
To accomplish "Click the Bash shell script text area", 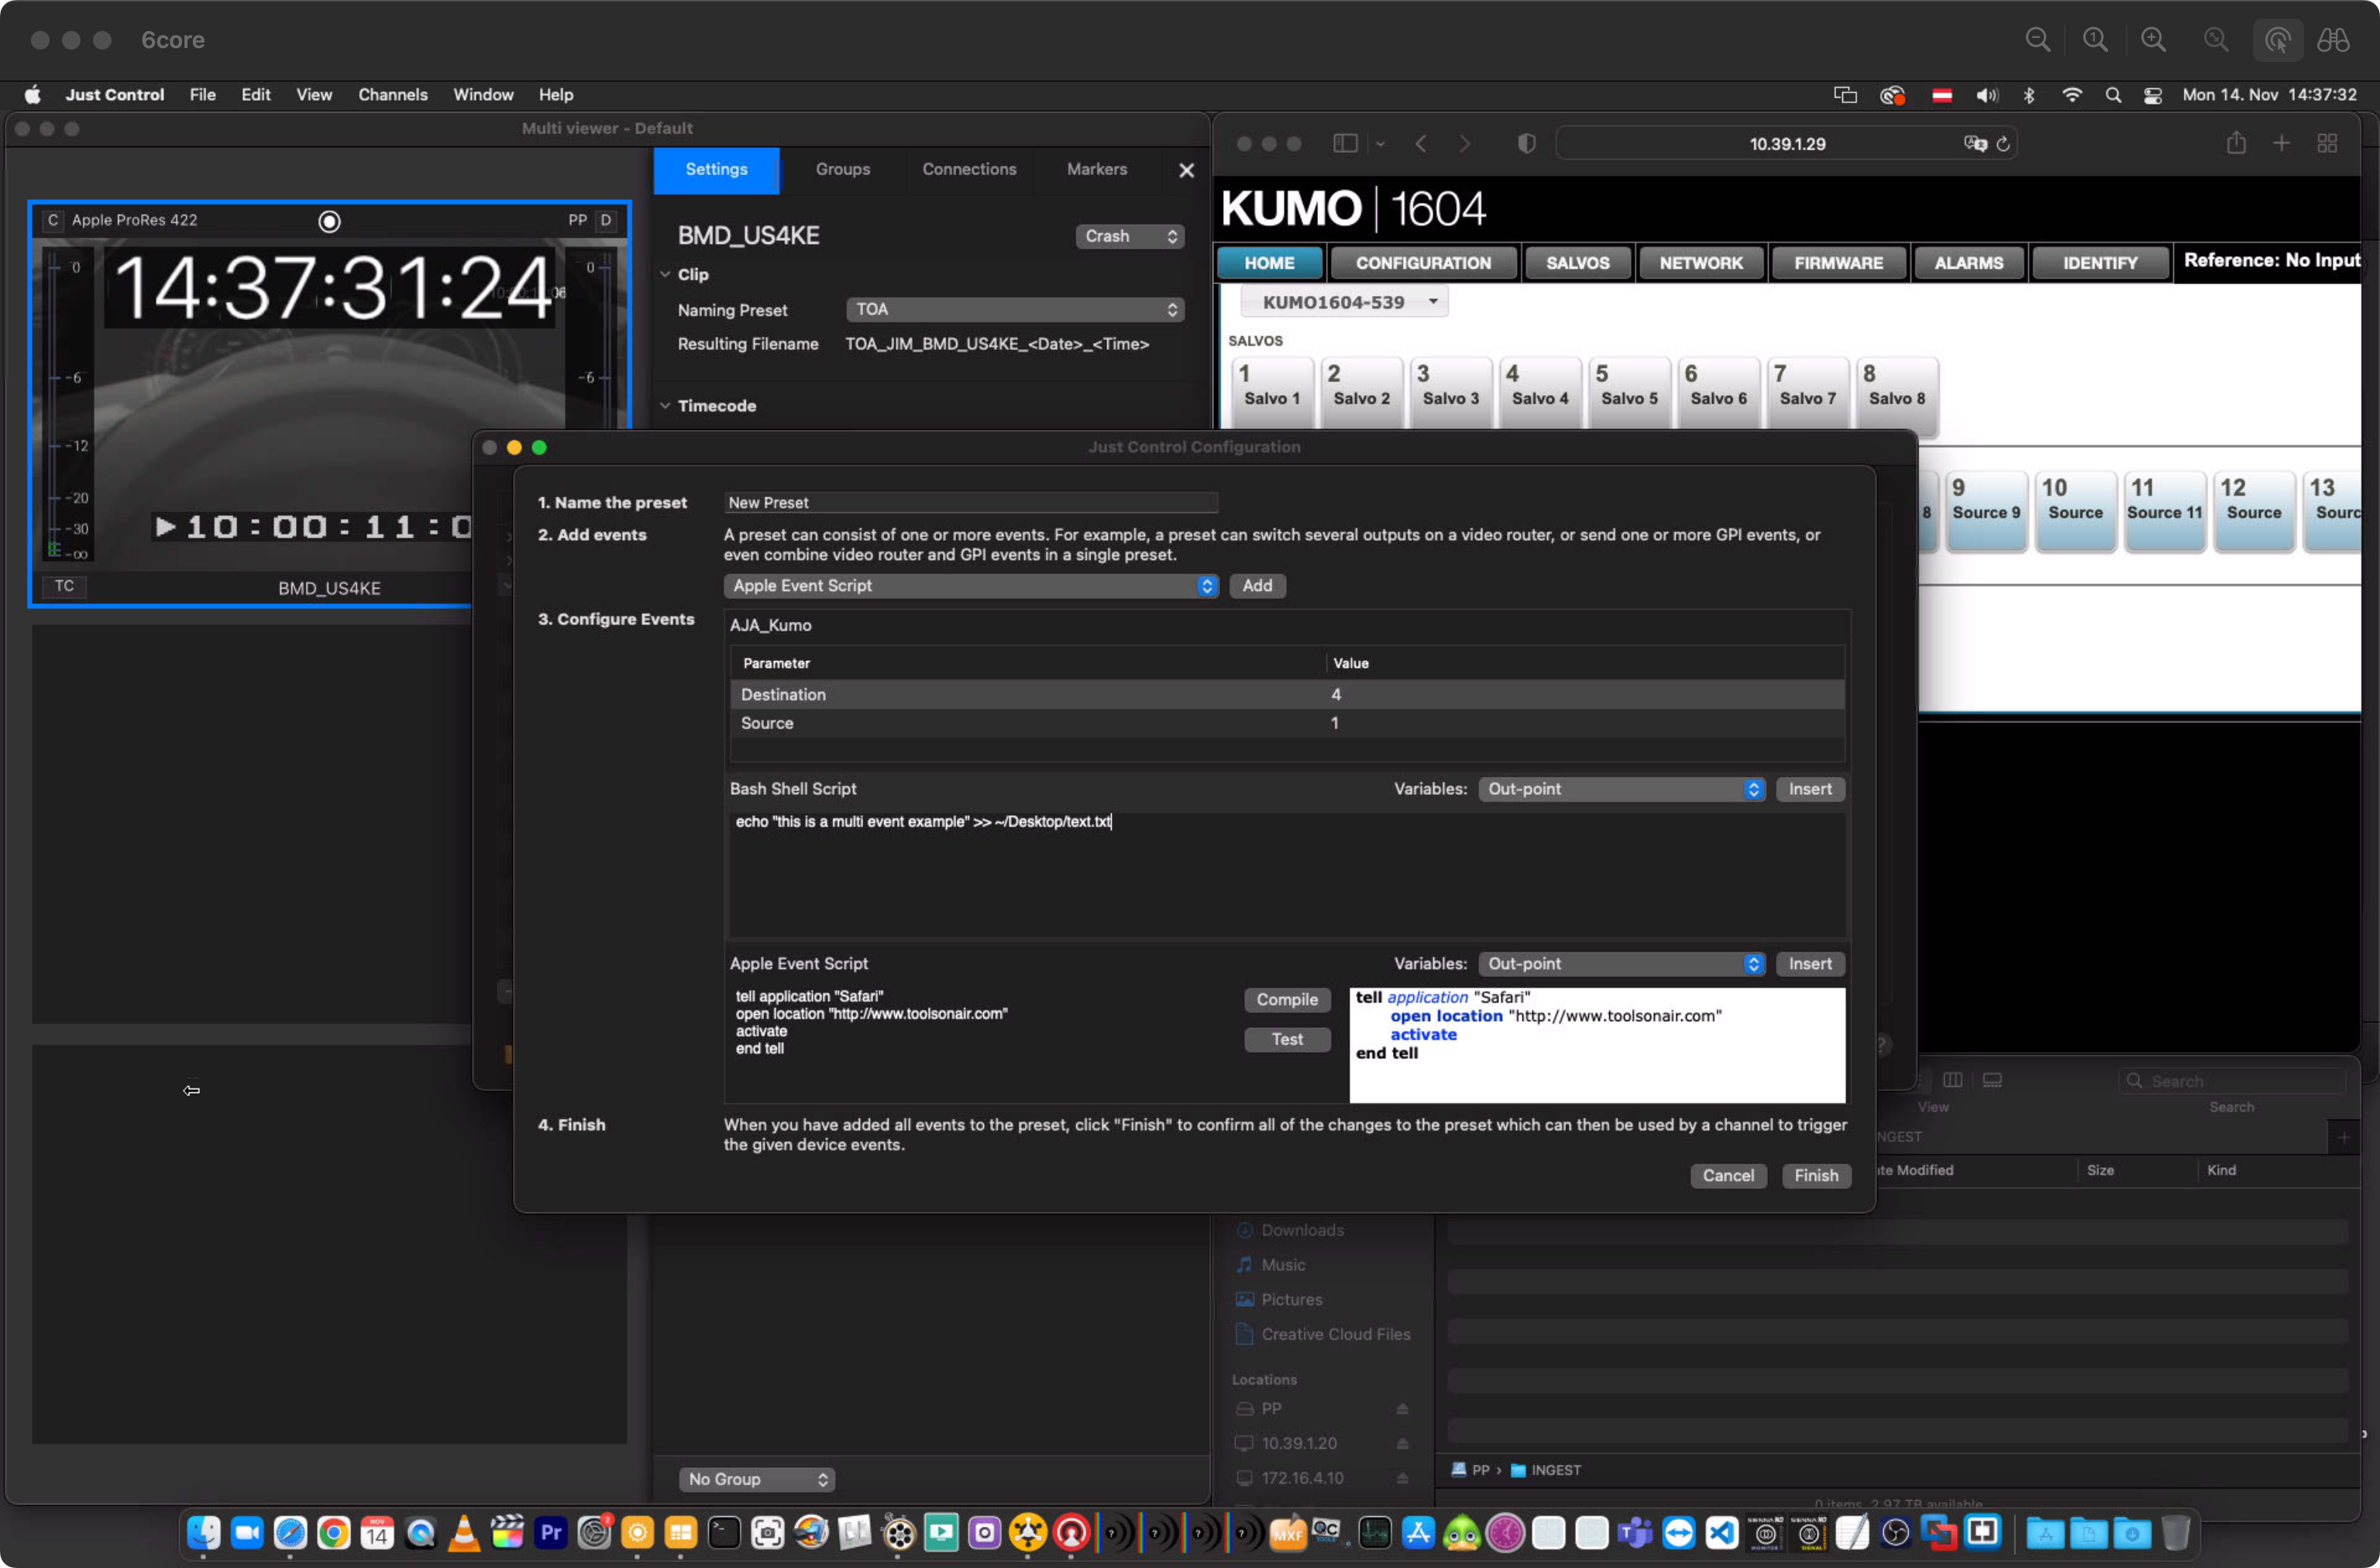I will tap(1286, 875).
